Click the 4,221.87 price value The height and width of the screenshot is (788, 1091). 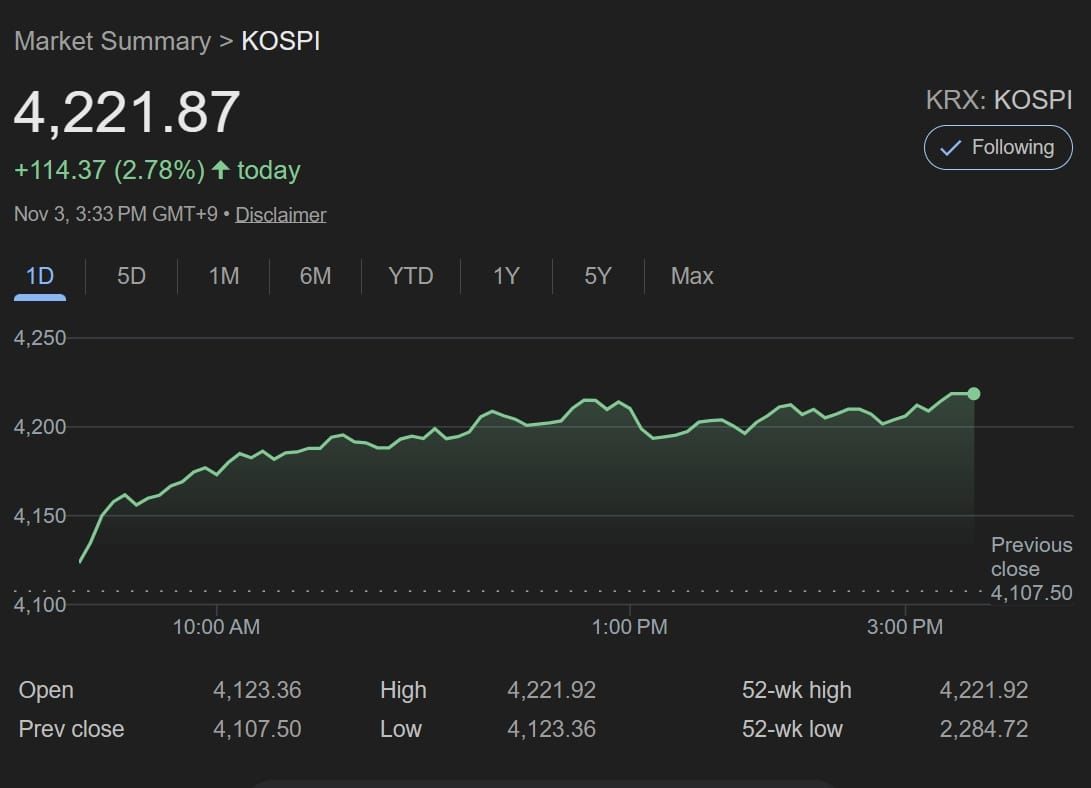[x=125, y=112]
